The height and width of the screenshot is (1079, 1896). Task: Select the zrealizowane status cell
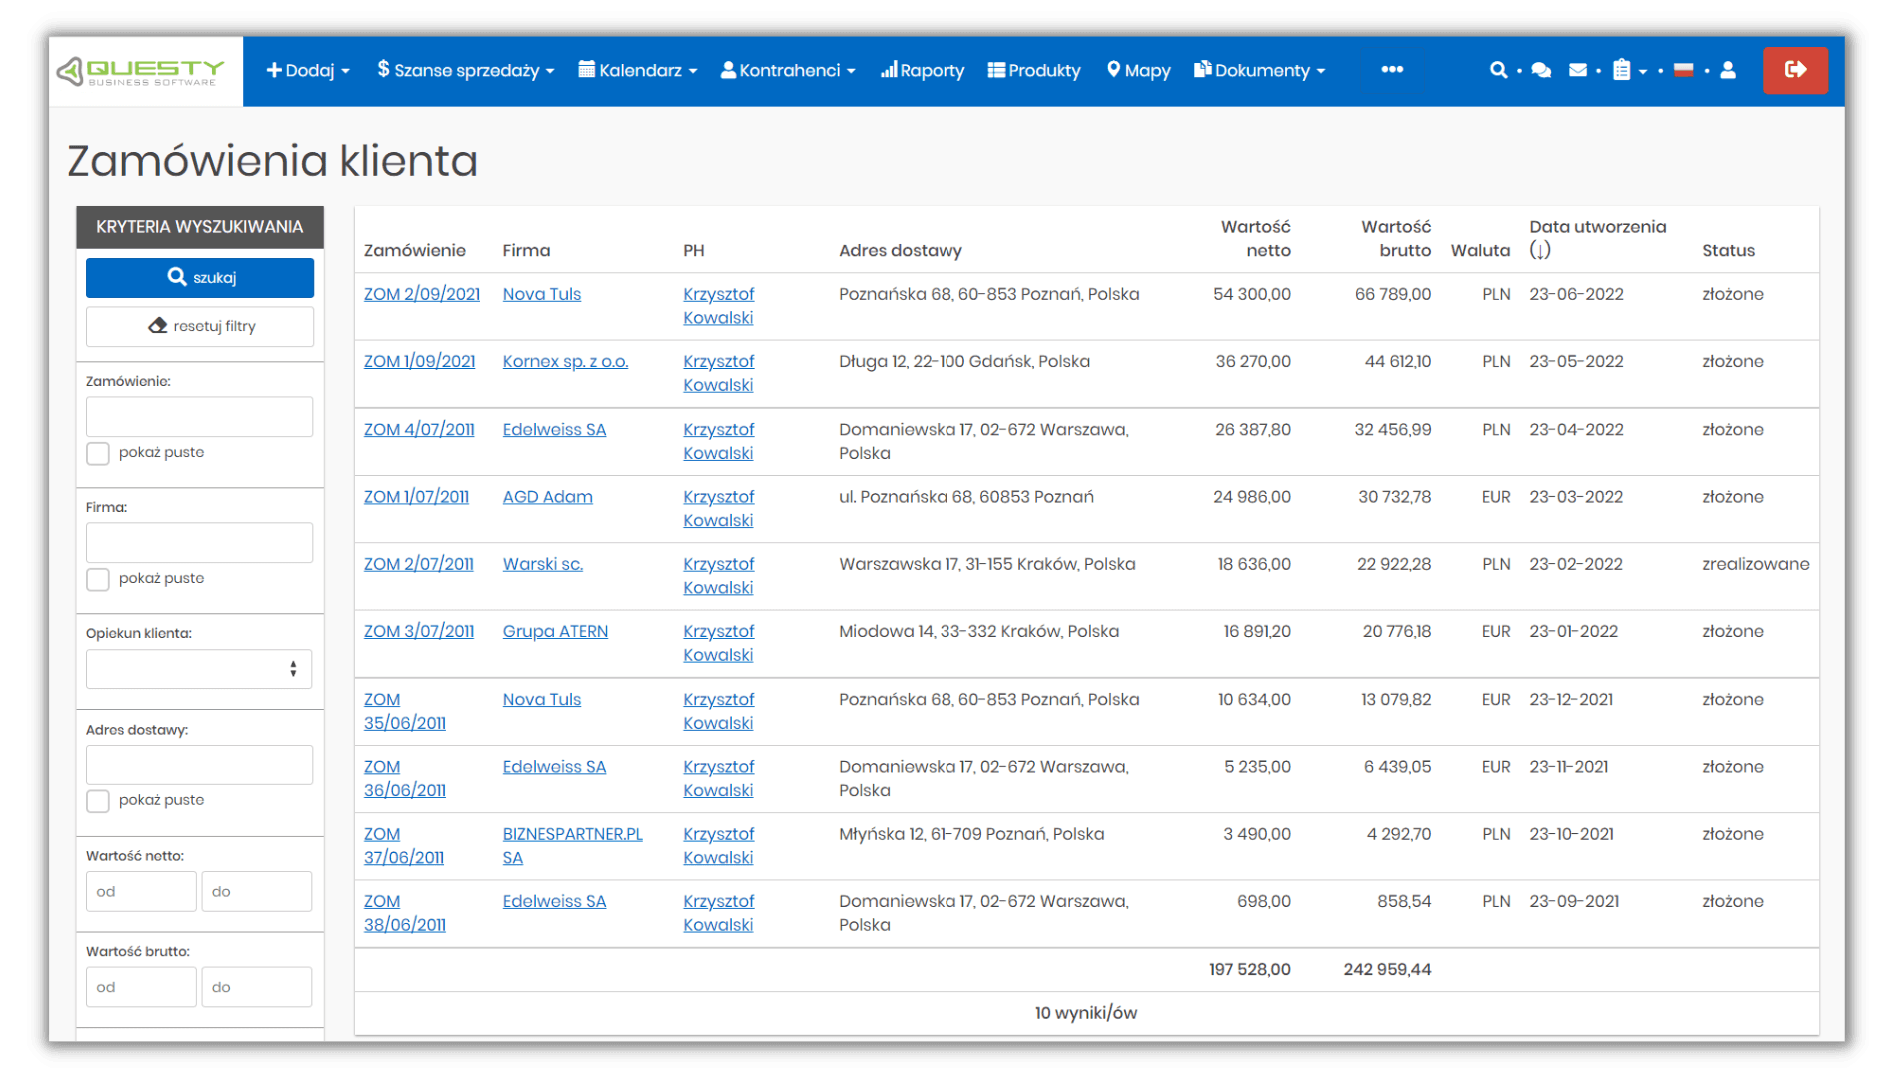pyautogui.click(x=1755, y=564)
